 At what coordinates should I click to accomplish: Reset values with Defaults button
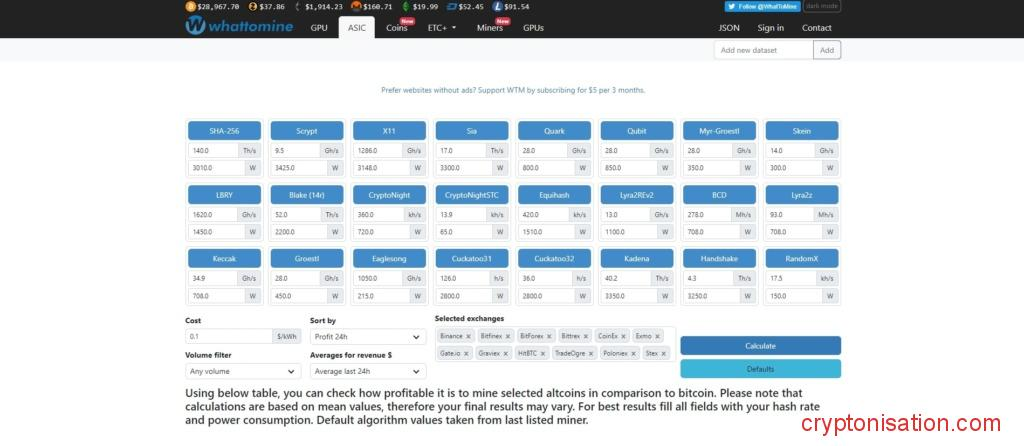[x=760, y=369]
